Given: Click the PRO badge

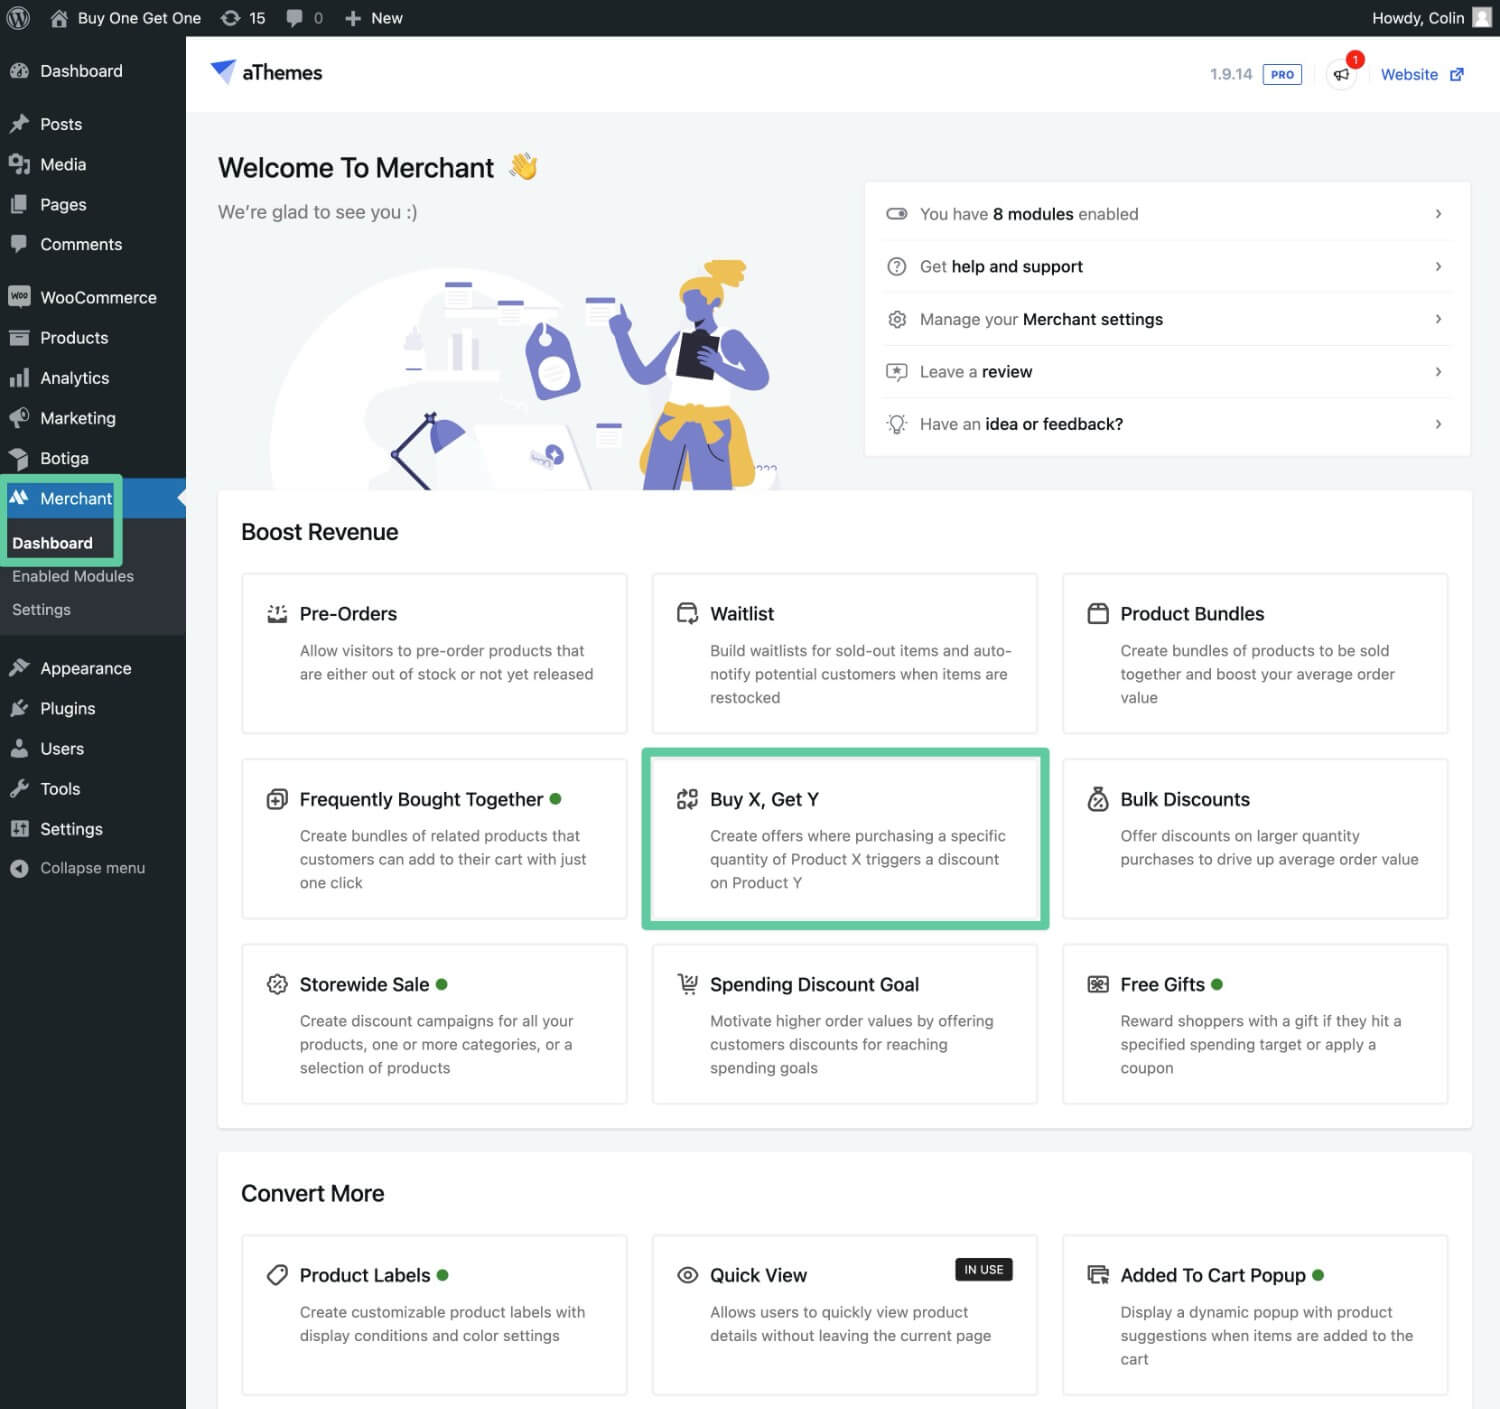Looking at the screenshot, I should pos(1282,74).
